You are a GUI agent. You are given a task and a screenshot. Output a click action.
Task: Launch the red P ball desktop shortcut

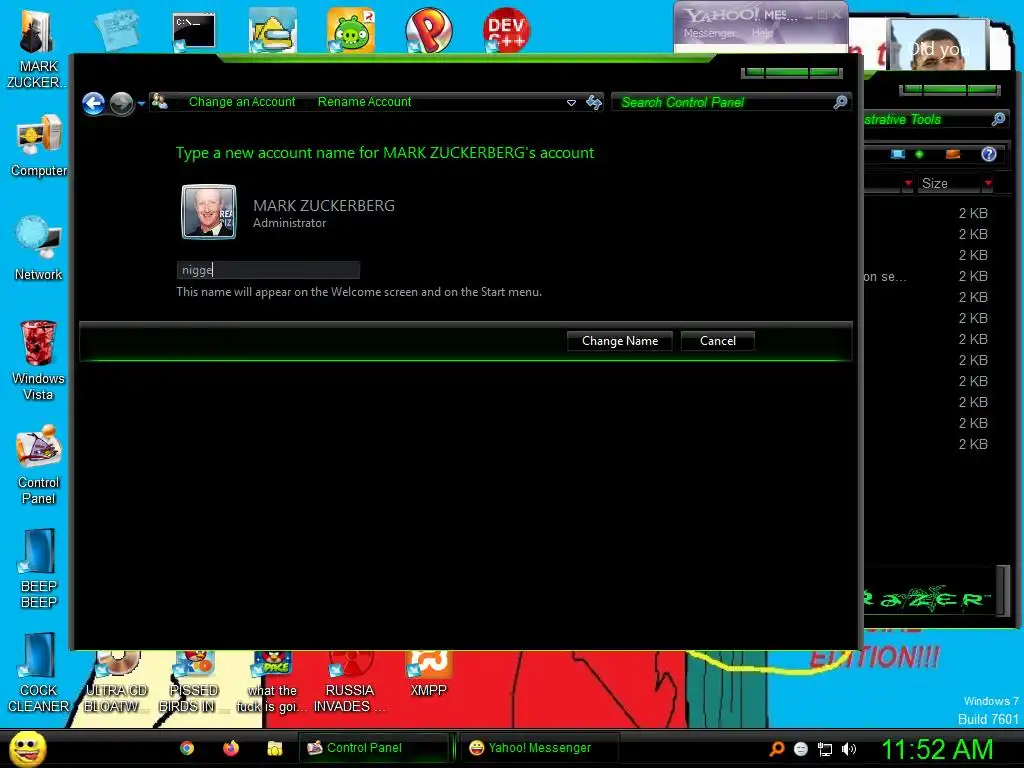click(x=429, y=30)
